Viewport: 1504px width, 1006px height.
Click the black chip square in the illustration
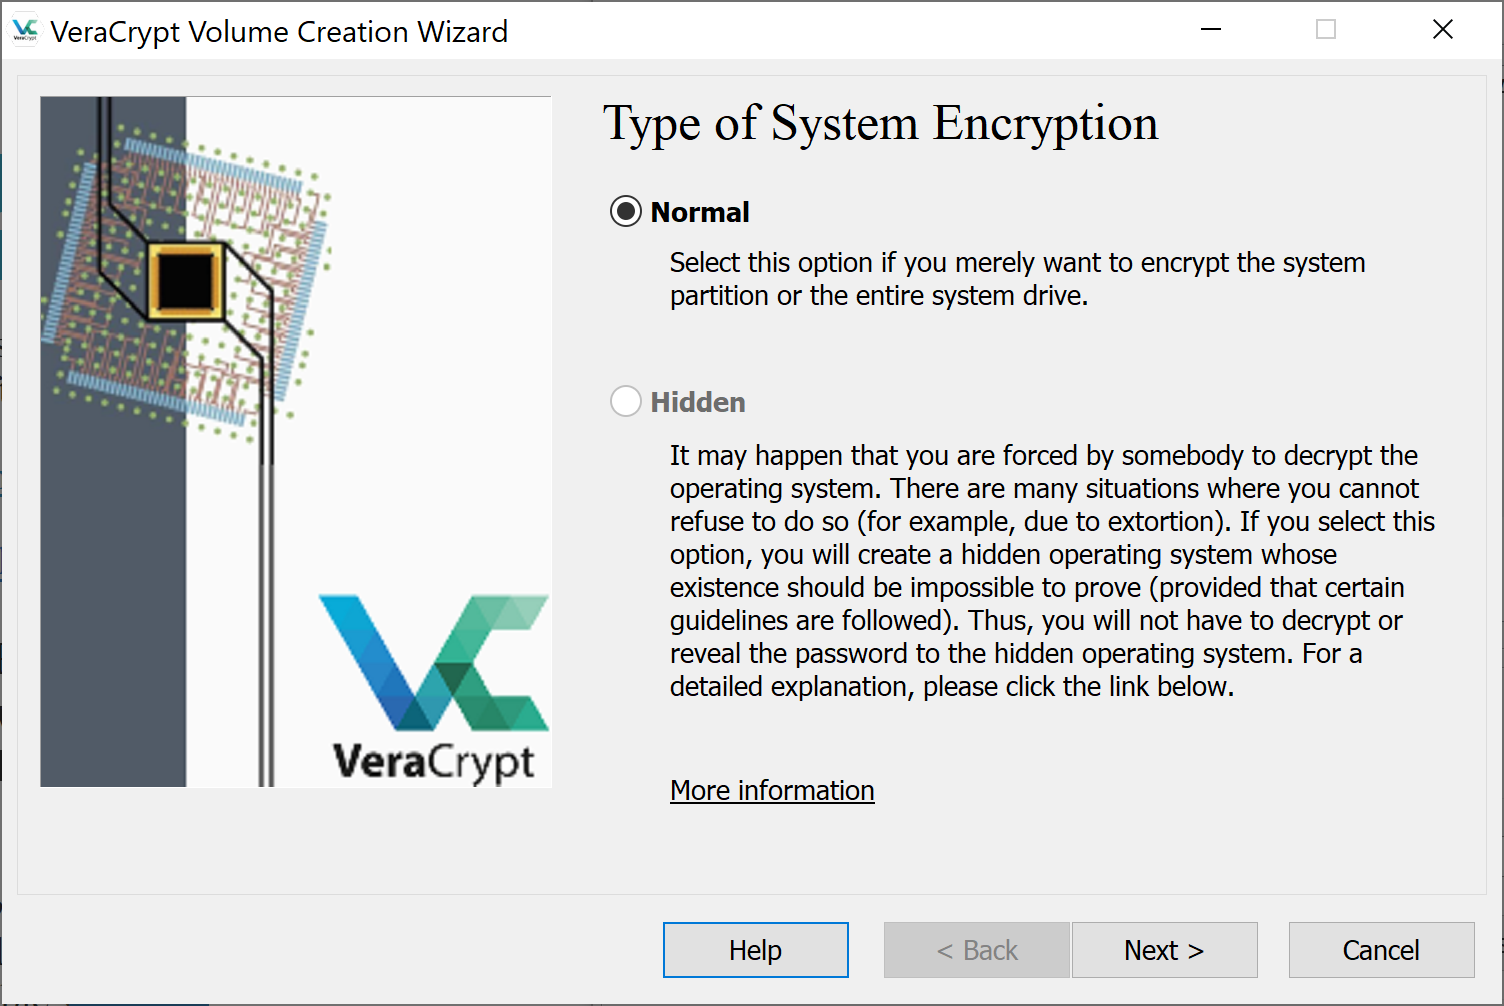(x=185, y=281)
